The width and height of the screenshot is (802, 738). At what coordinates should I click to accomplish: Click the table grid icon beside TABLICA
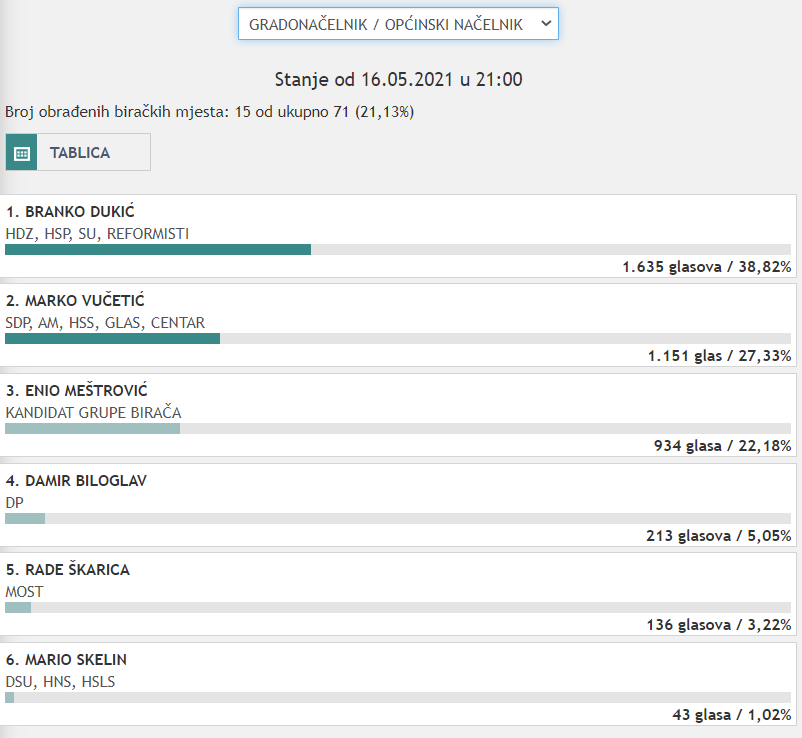click(22, 153)
